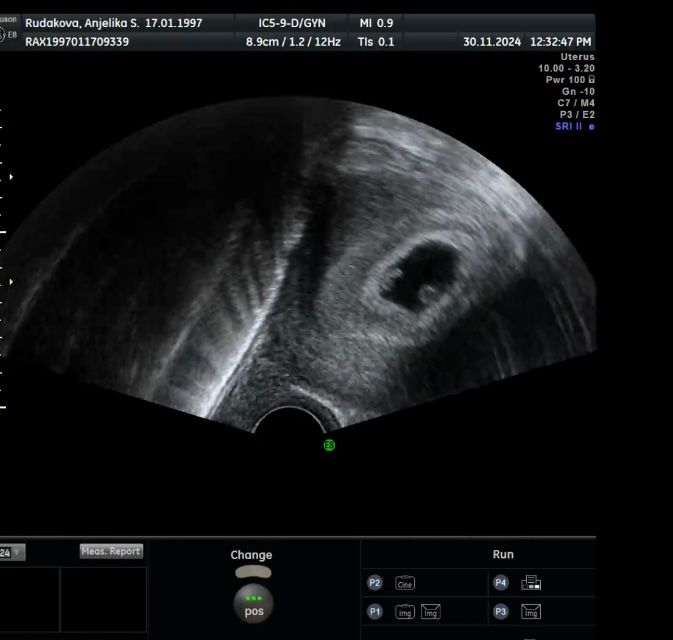Viewport: 673px width, 640px height.
Task: Select the Img envelope icon next to P3
Action: tap(531, 612)
